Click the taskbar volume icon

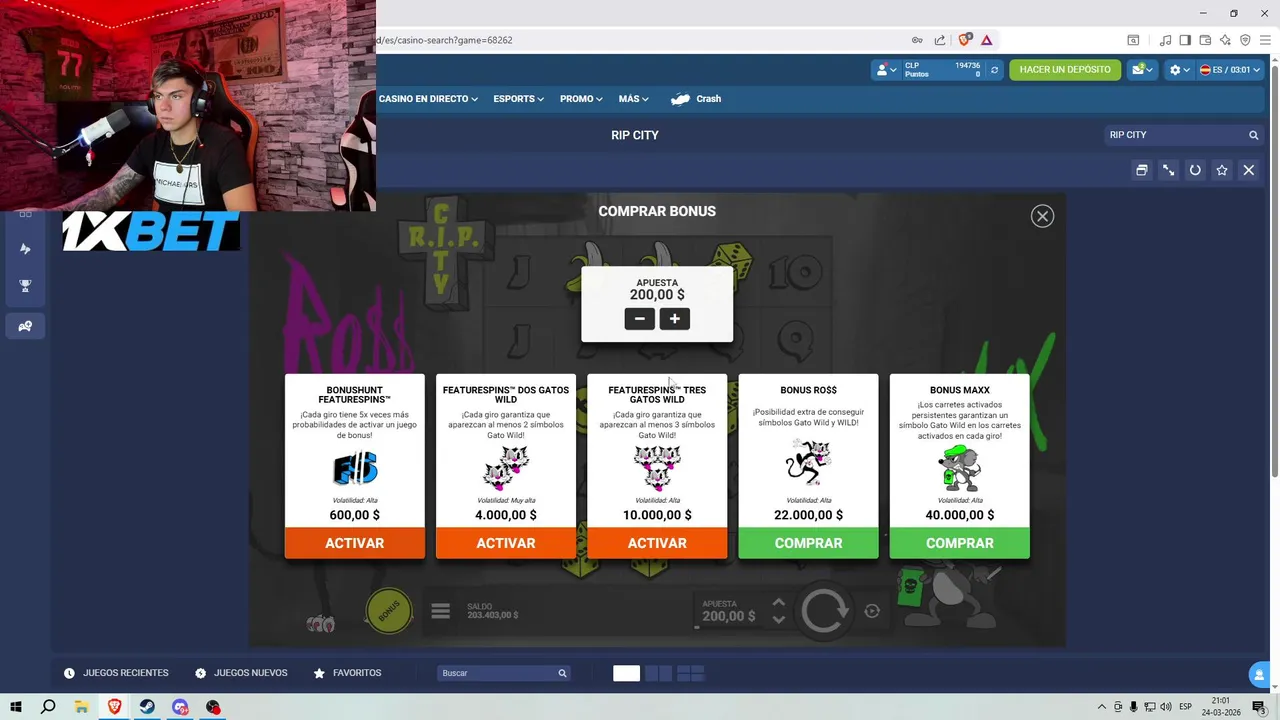[1166, 707]
